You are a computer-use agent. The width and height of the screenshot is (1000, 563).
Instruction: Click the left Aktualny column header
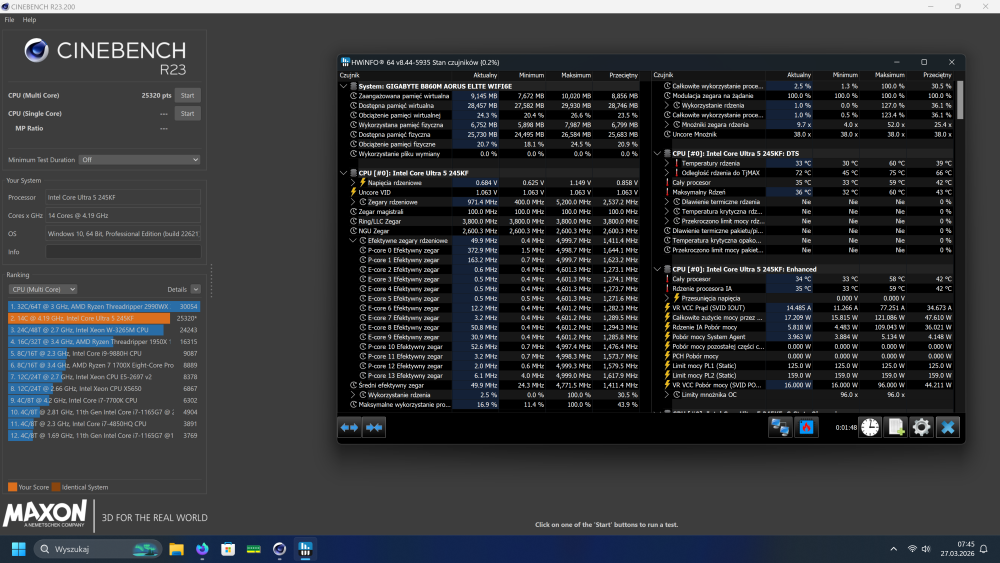pos(485,75)
